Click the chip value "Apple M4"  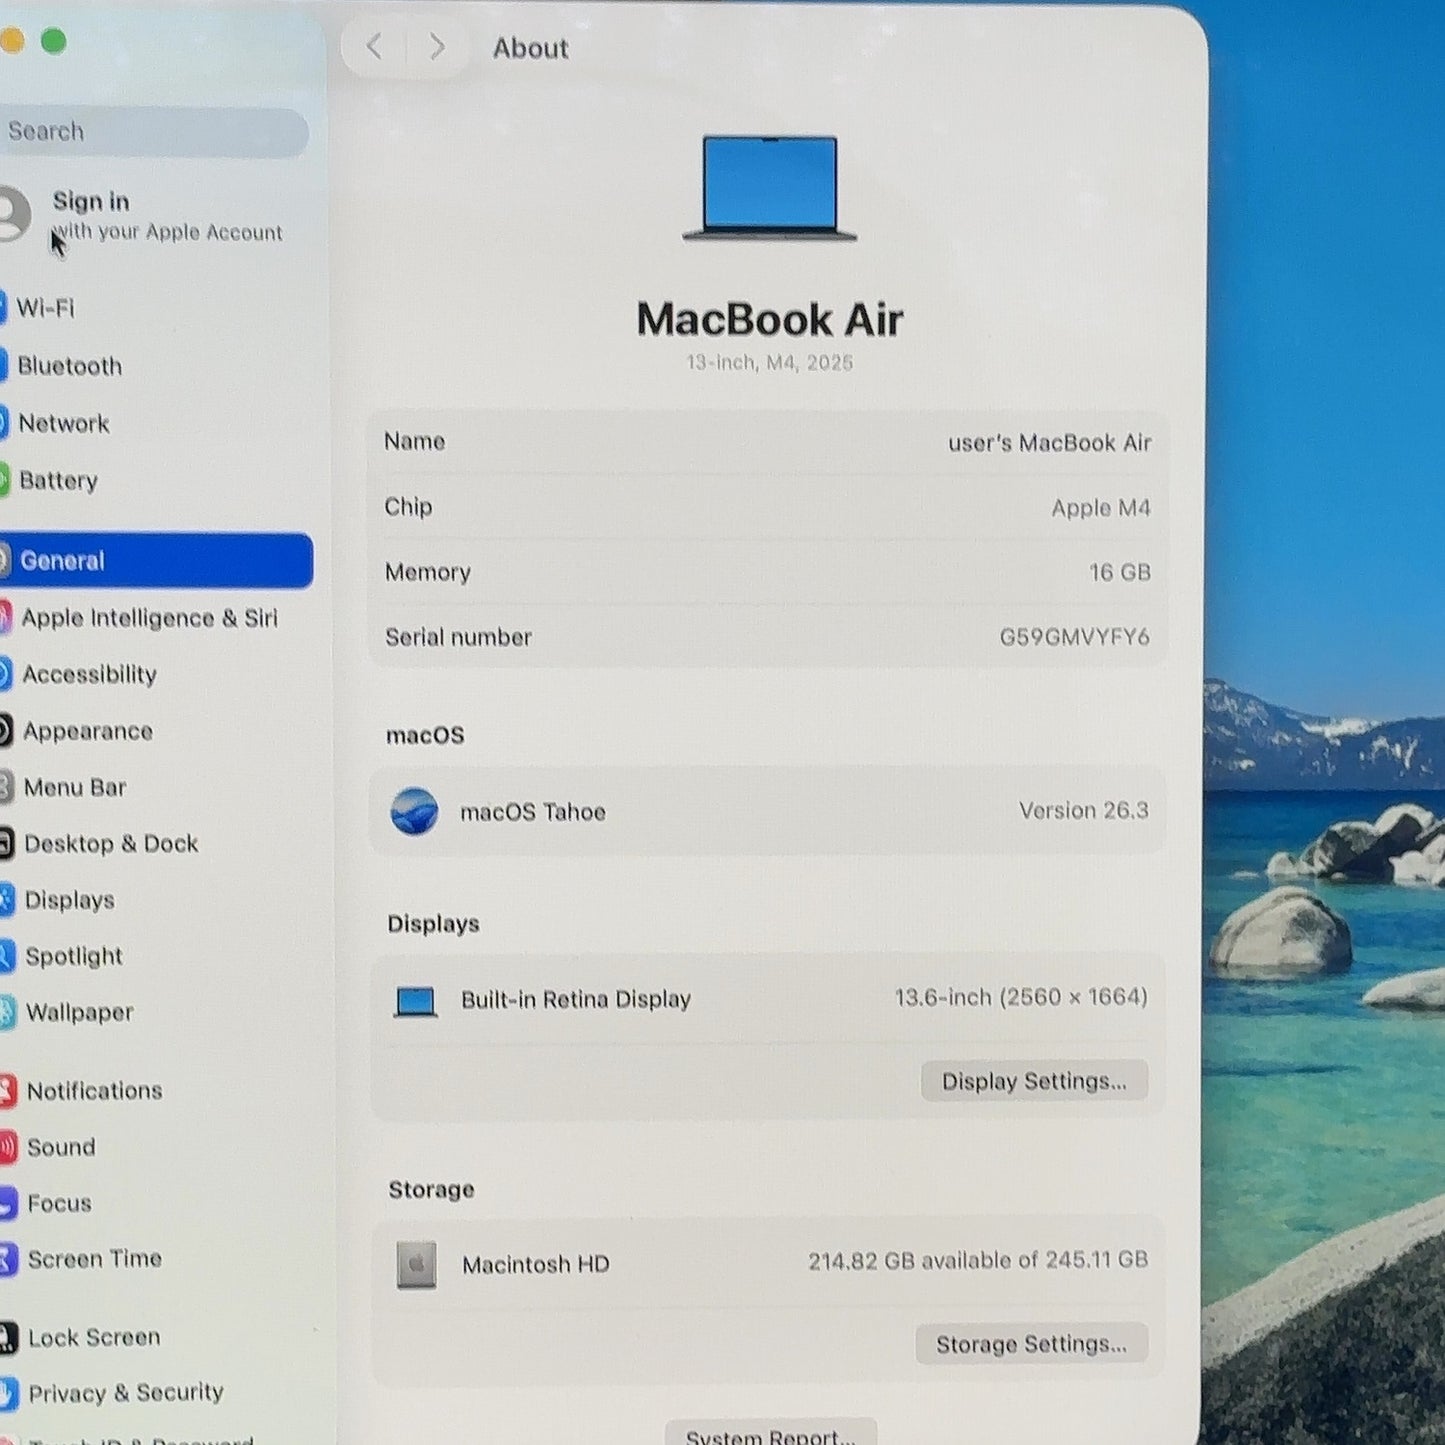tap(1101, 508)
